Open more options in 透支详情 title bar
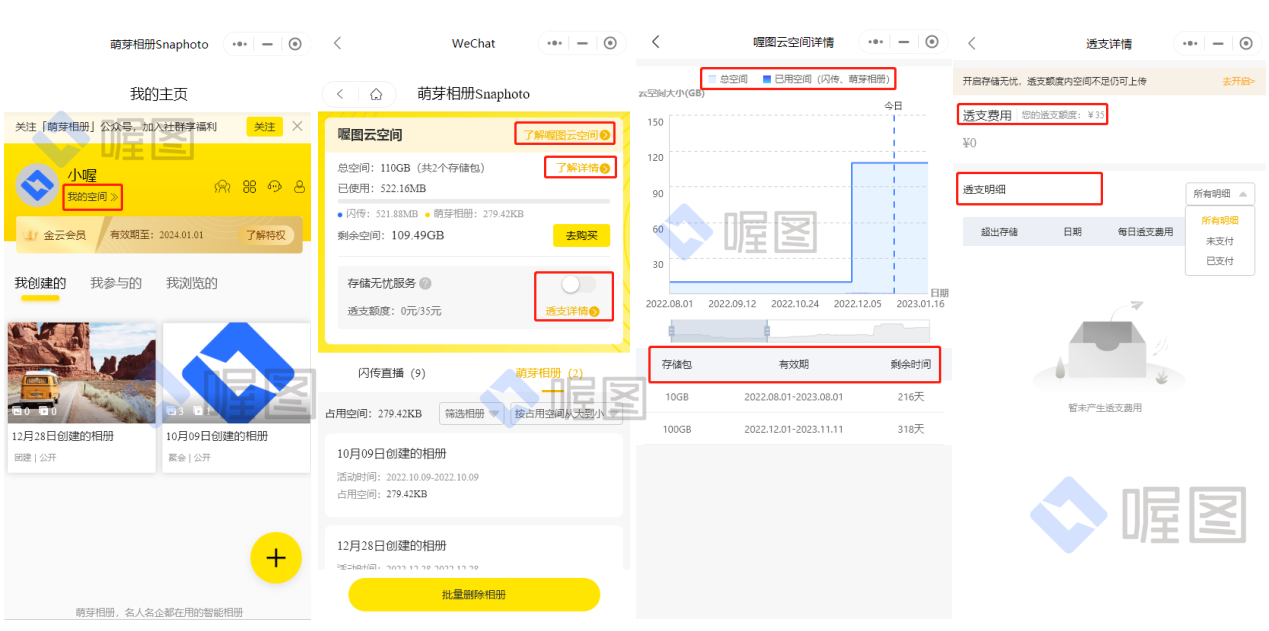Screen dimensions: 1269x631 click(x=1190, y=43)
